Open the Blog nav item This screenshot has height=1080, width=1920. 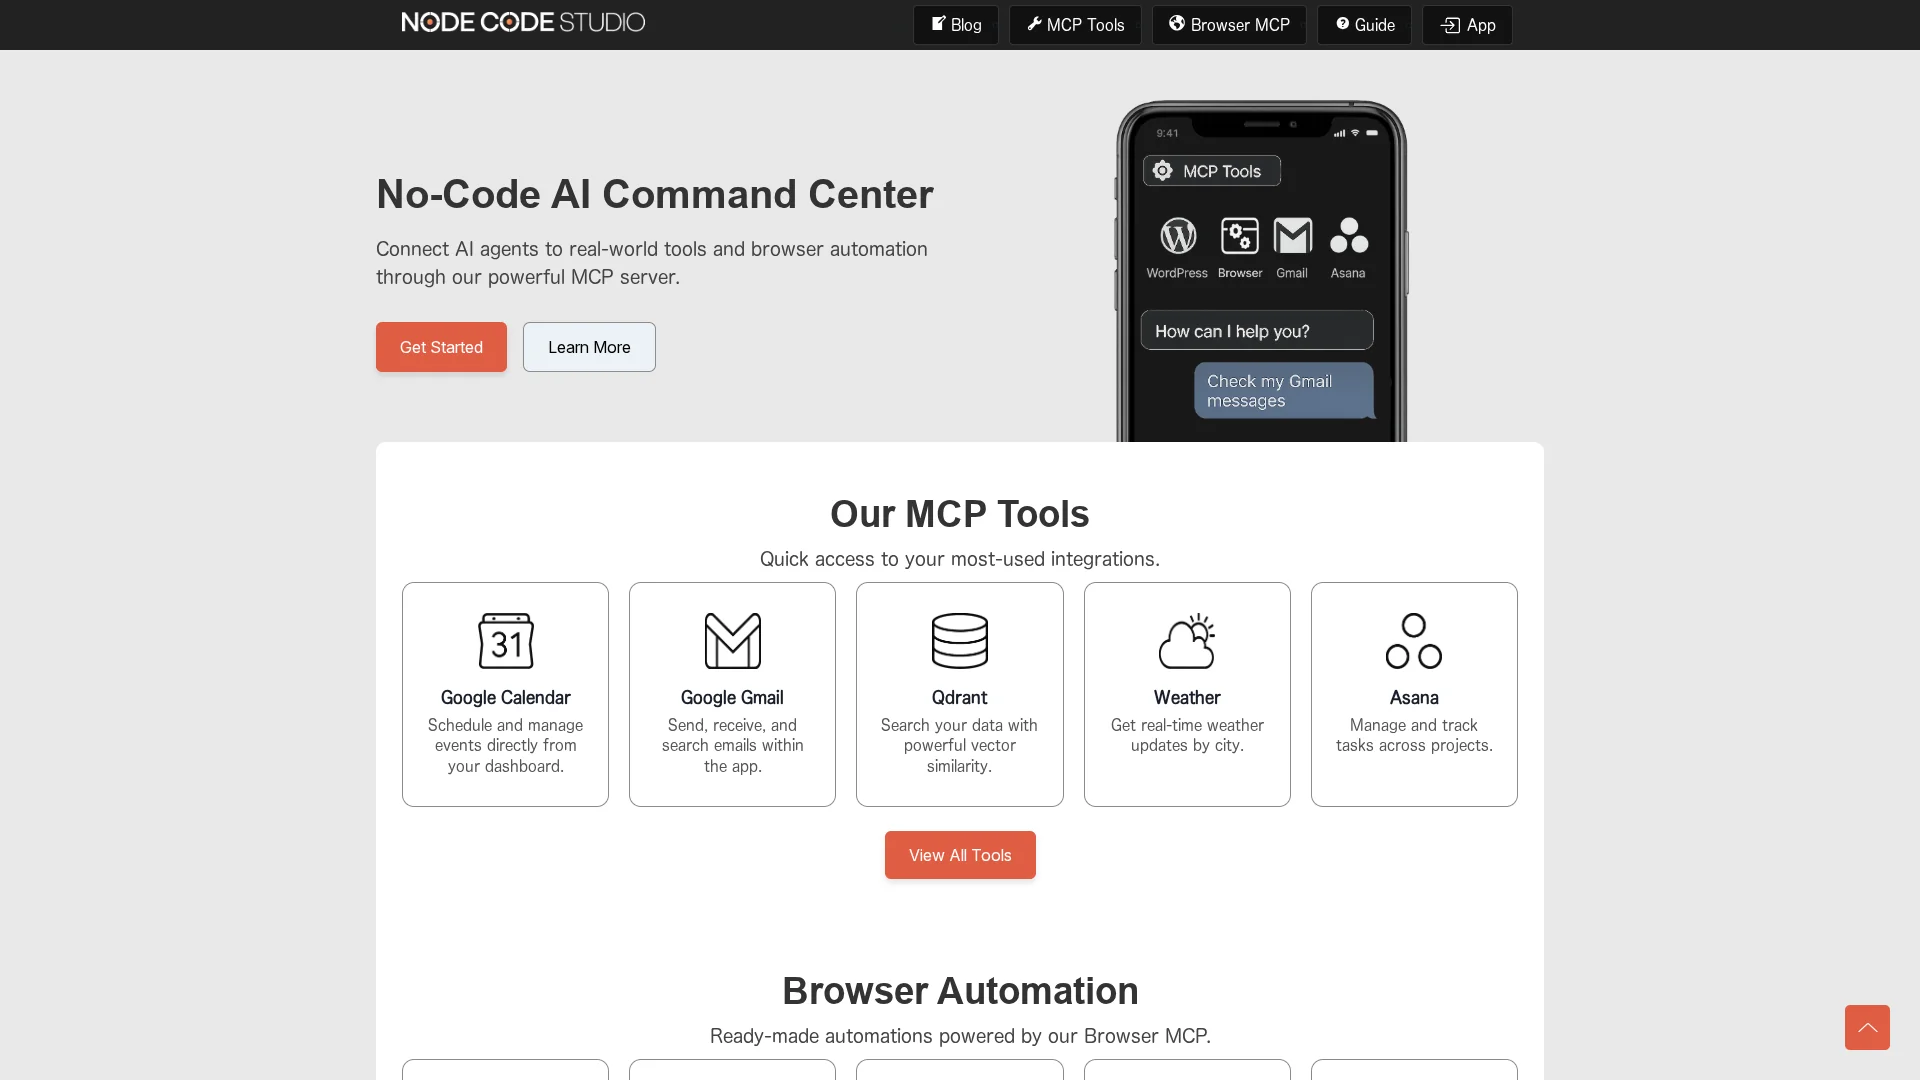(956, 25)
